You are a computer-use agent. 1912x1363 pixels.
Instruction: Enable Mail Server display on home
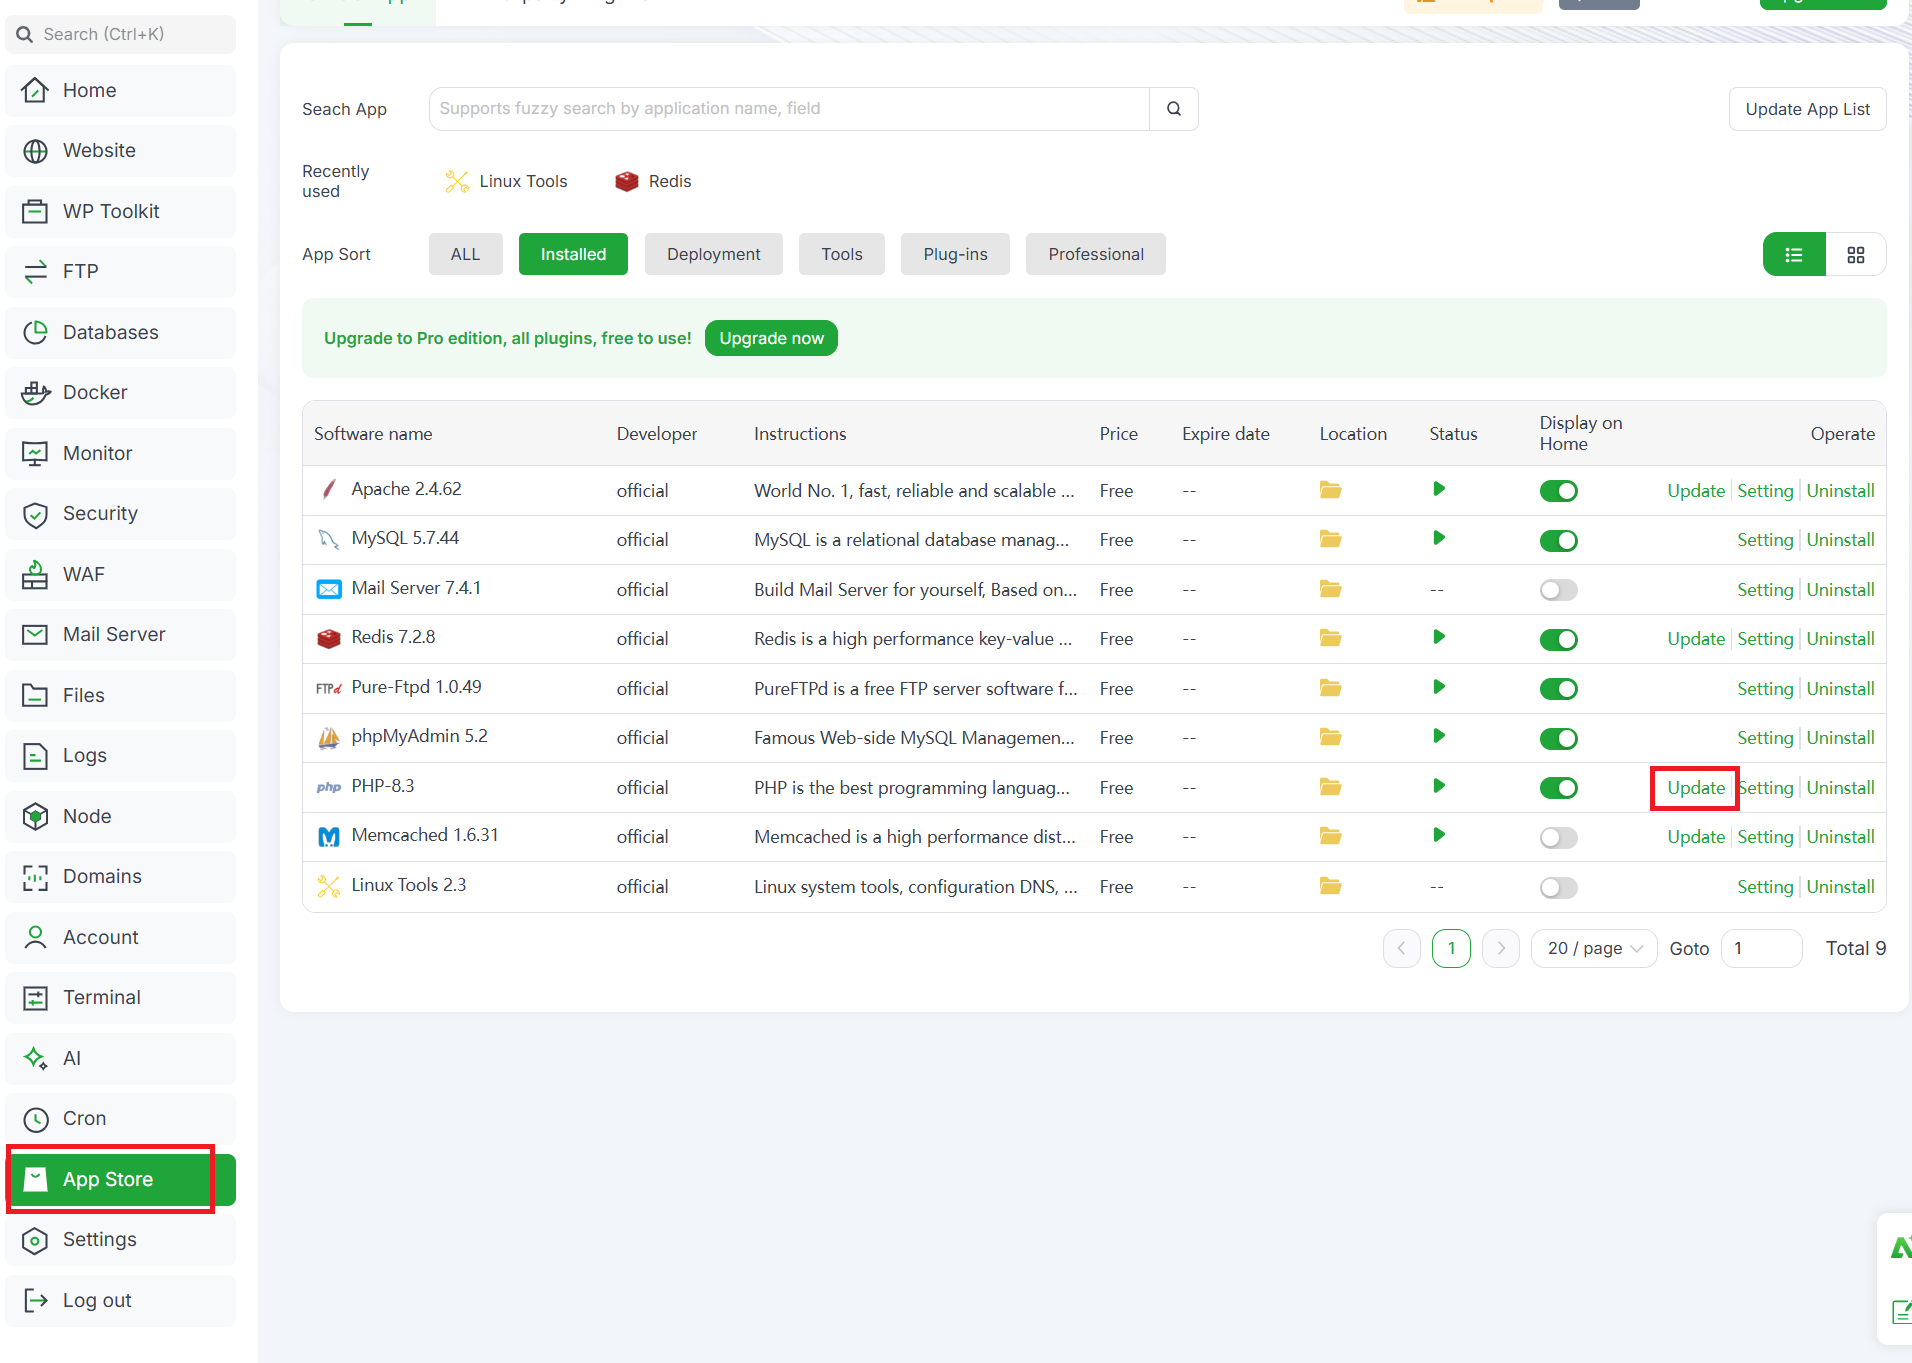point(1558,590)
